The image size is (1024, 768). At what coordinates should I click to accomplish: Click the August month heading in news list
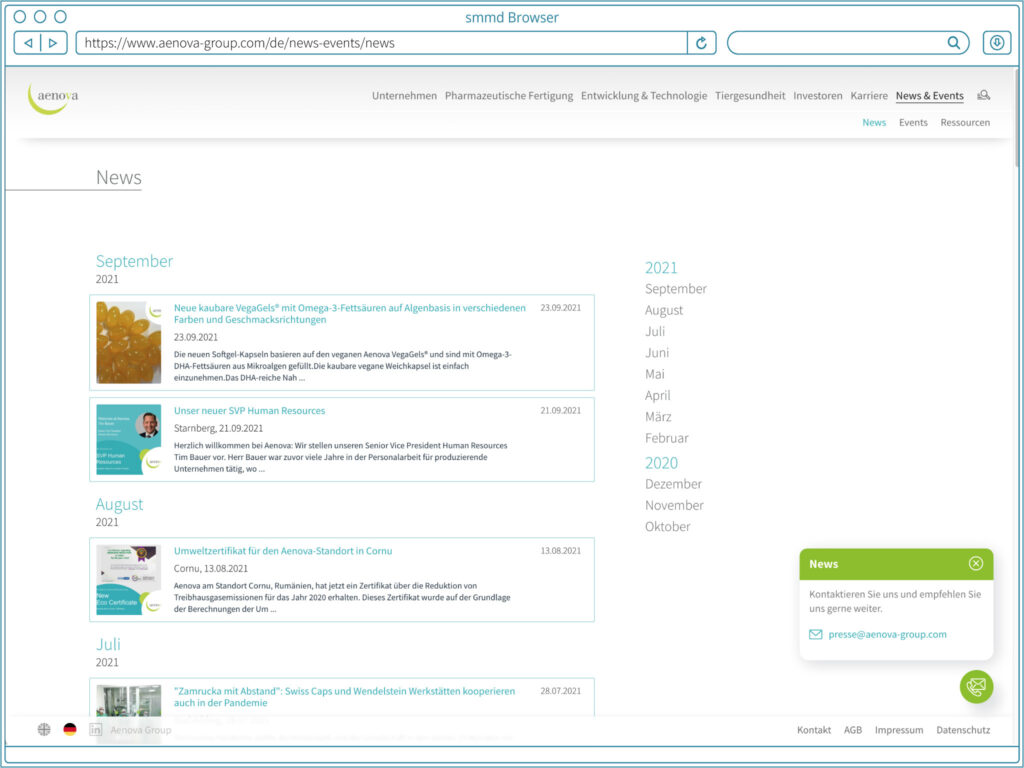(x=120, y=504)
